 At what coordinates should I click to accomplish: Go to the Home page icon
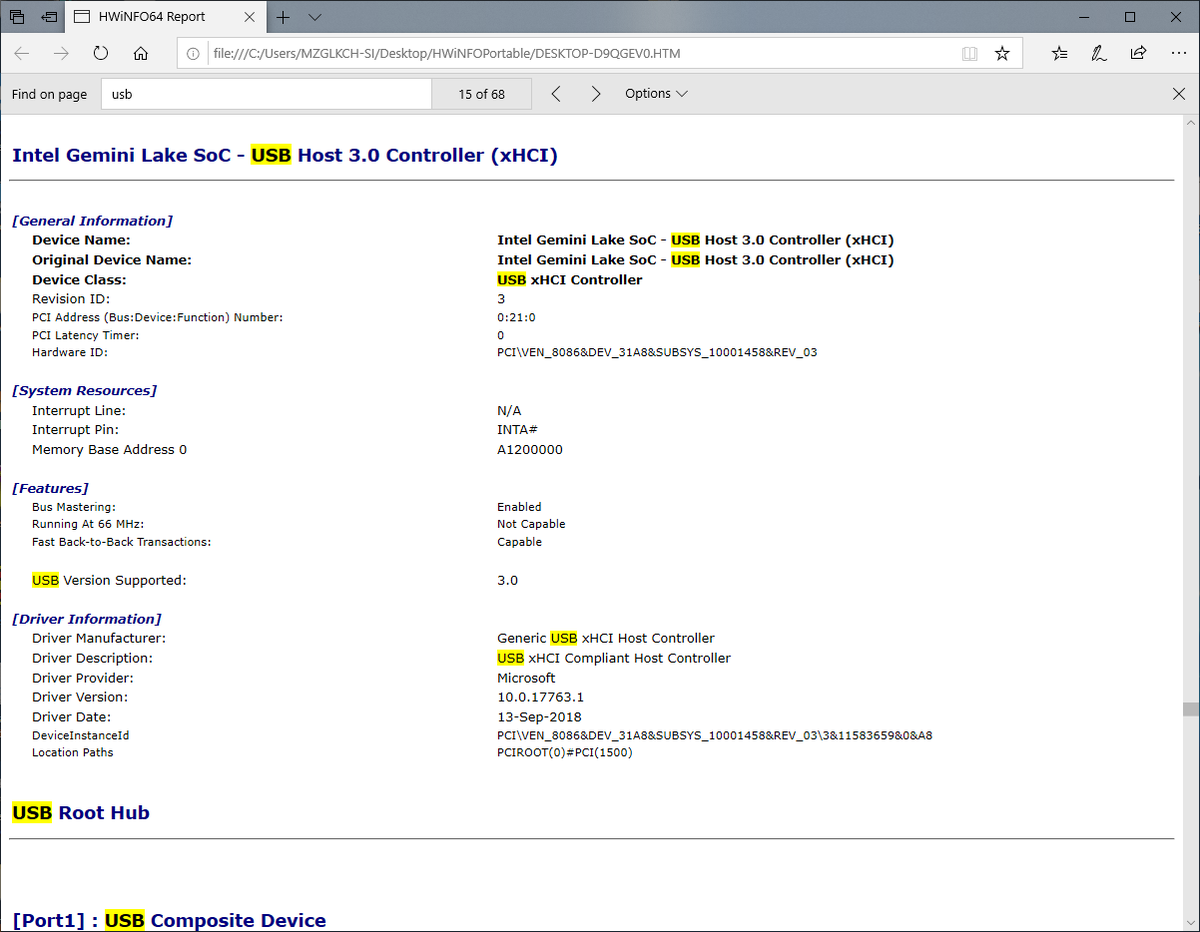(141, 53)
